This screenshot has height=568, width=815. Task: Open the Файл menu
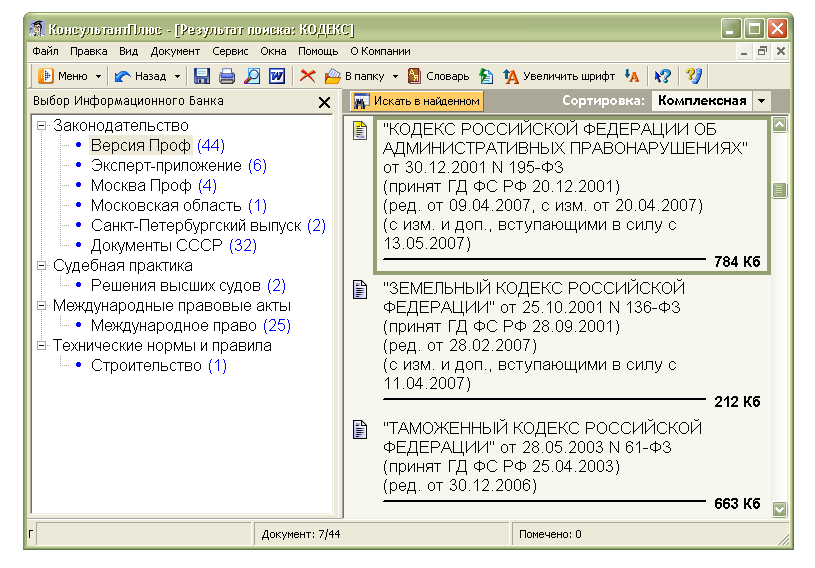pos(45,51)
